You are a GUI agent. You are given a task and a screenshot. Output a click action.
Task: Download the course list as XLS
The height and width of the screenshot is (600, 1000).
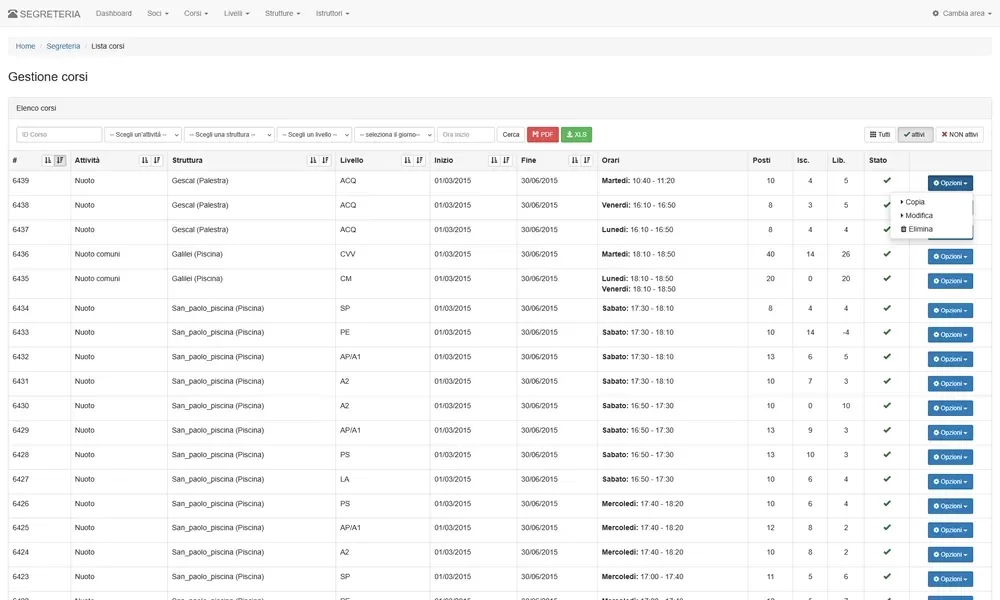(577, 135)
